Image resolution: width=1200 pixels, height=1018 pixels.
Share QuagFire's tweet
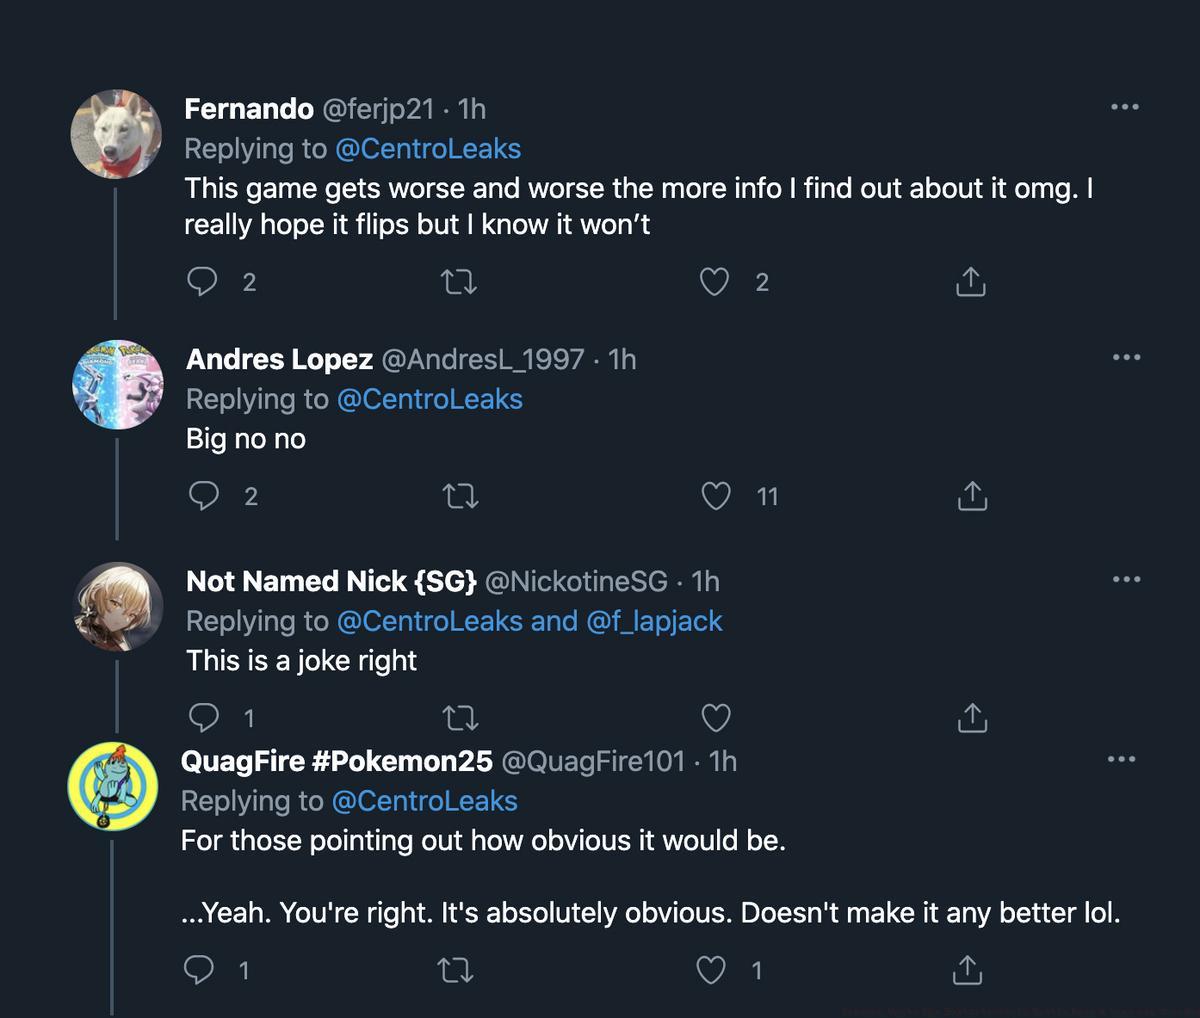coord(967,969)
